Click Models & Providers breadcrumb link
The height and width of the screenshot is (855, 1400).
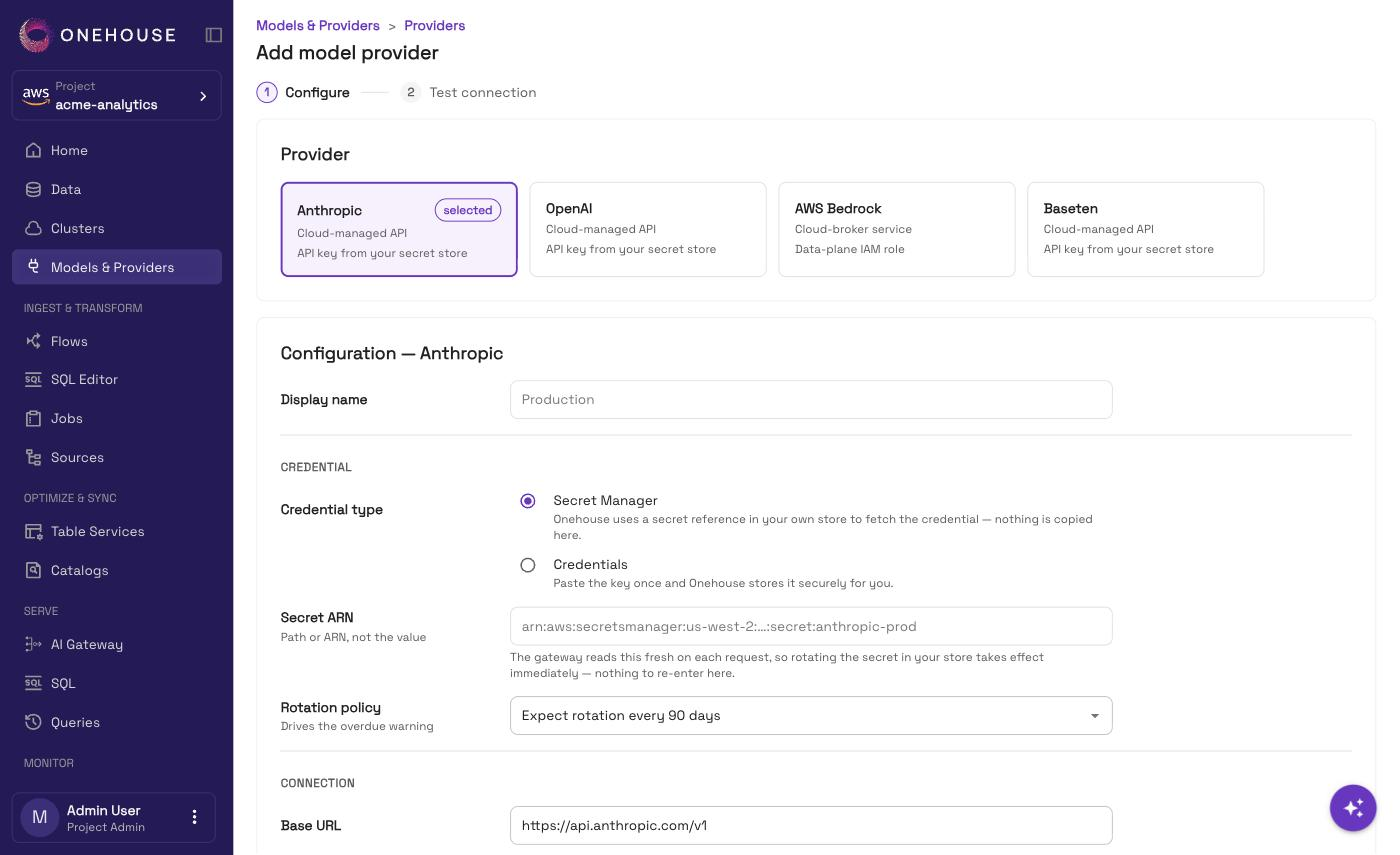(x=318, y=25)
